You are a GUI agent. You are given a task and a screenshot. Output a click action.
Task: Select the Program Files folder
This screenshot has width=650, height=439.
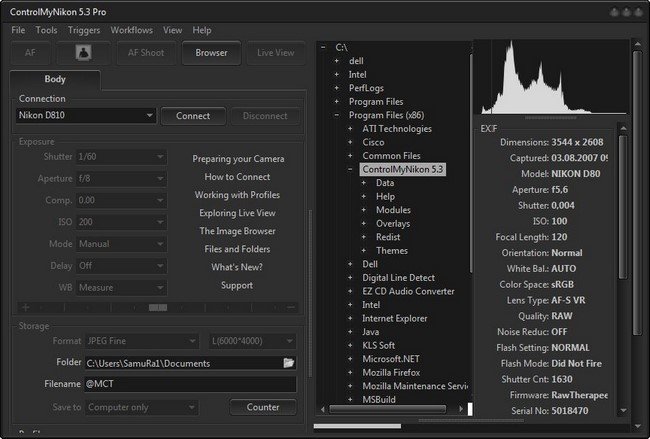(x=376, y=102)
